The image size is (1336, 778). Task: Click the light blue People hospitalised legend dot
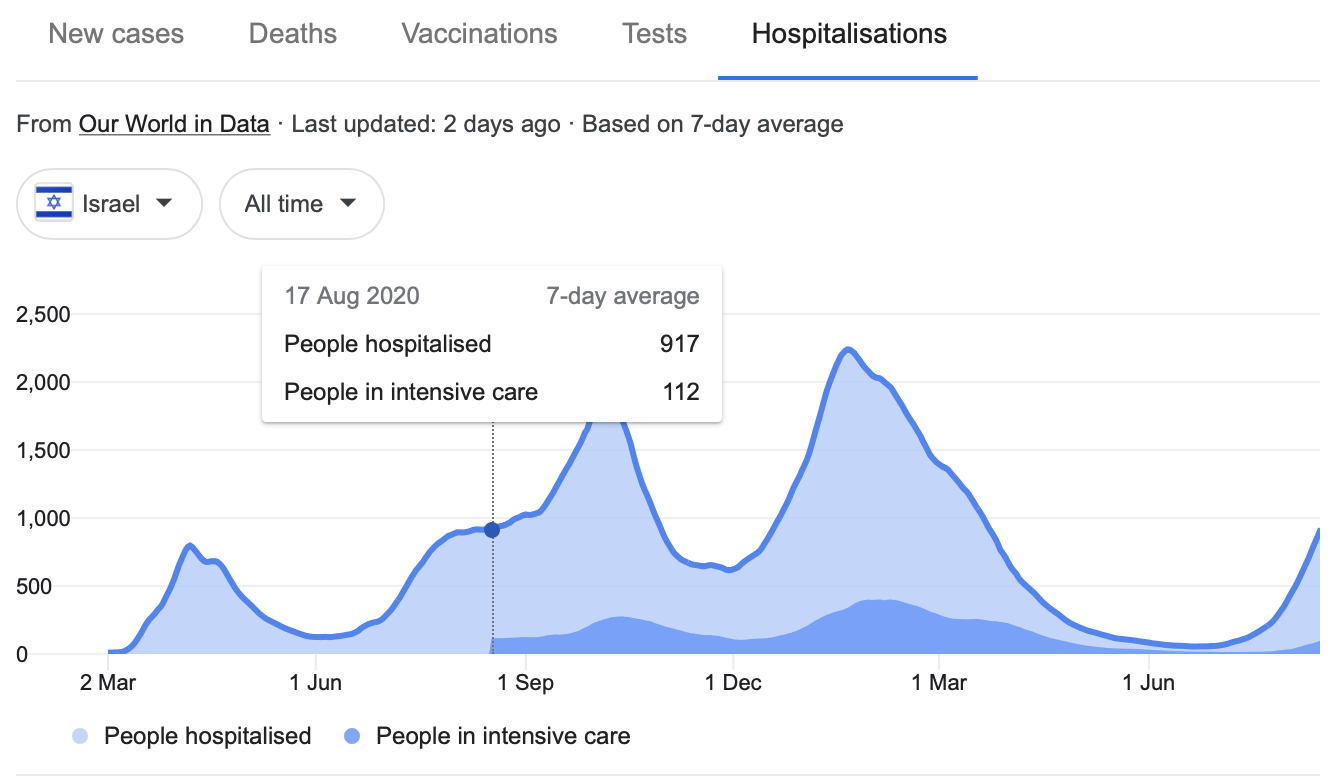tap(82, 737)
